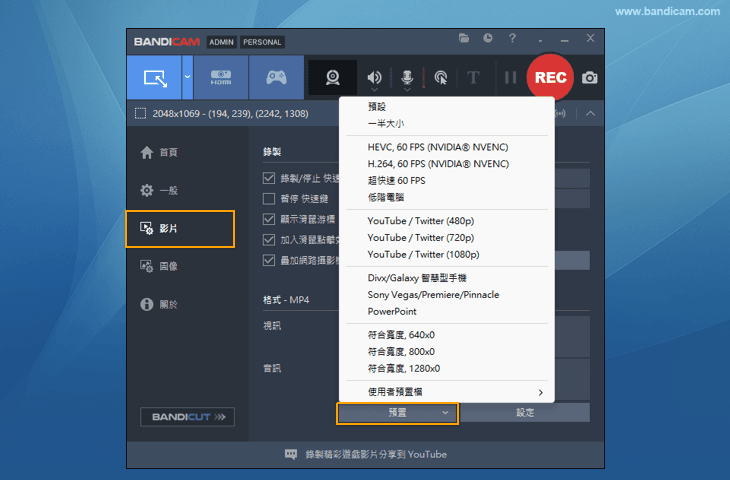Image resolution: width=730 pixels, height=480 pixels.
Task: Open the screen recording mode dropdown arrow
Action: pos(187,77)
